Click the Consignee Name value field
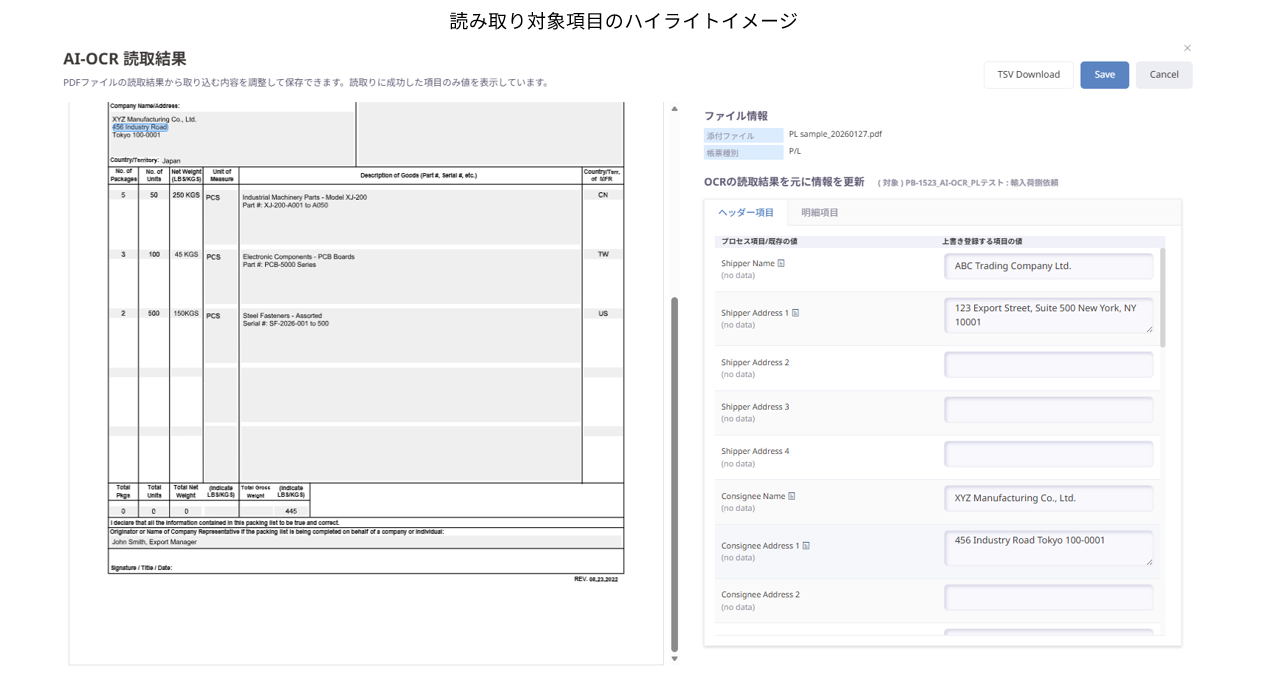This screenshot has width=1270, height=700. [1048, 498]
